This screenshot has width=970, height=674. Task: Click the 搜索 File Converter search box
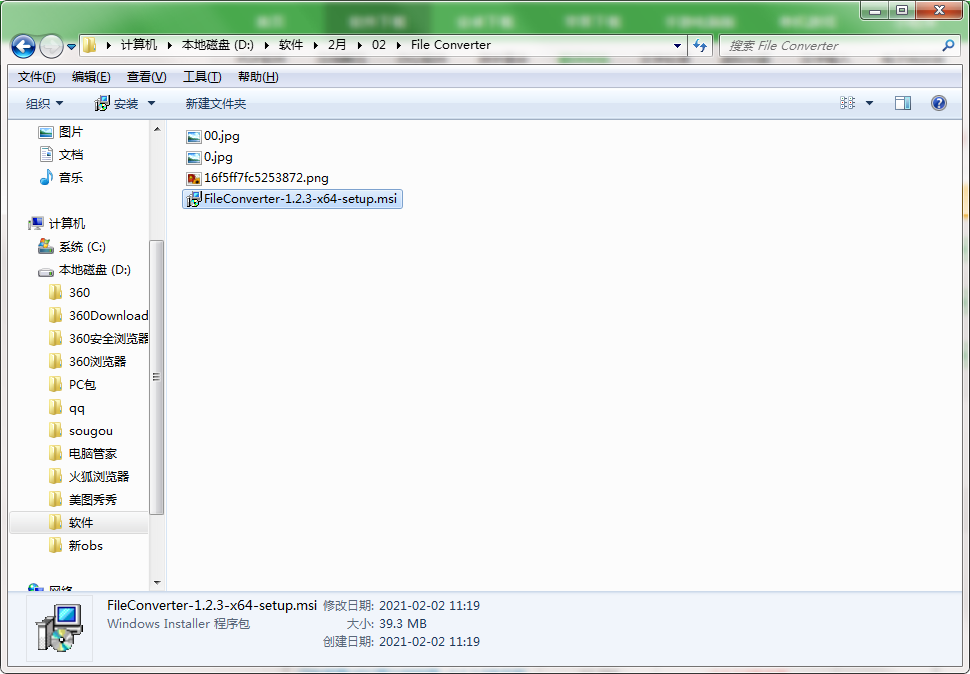[830, 45]
